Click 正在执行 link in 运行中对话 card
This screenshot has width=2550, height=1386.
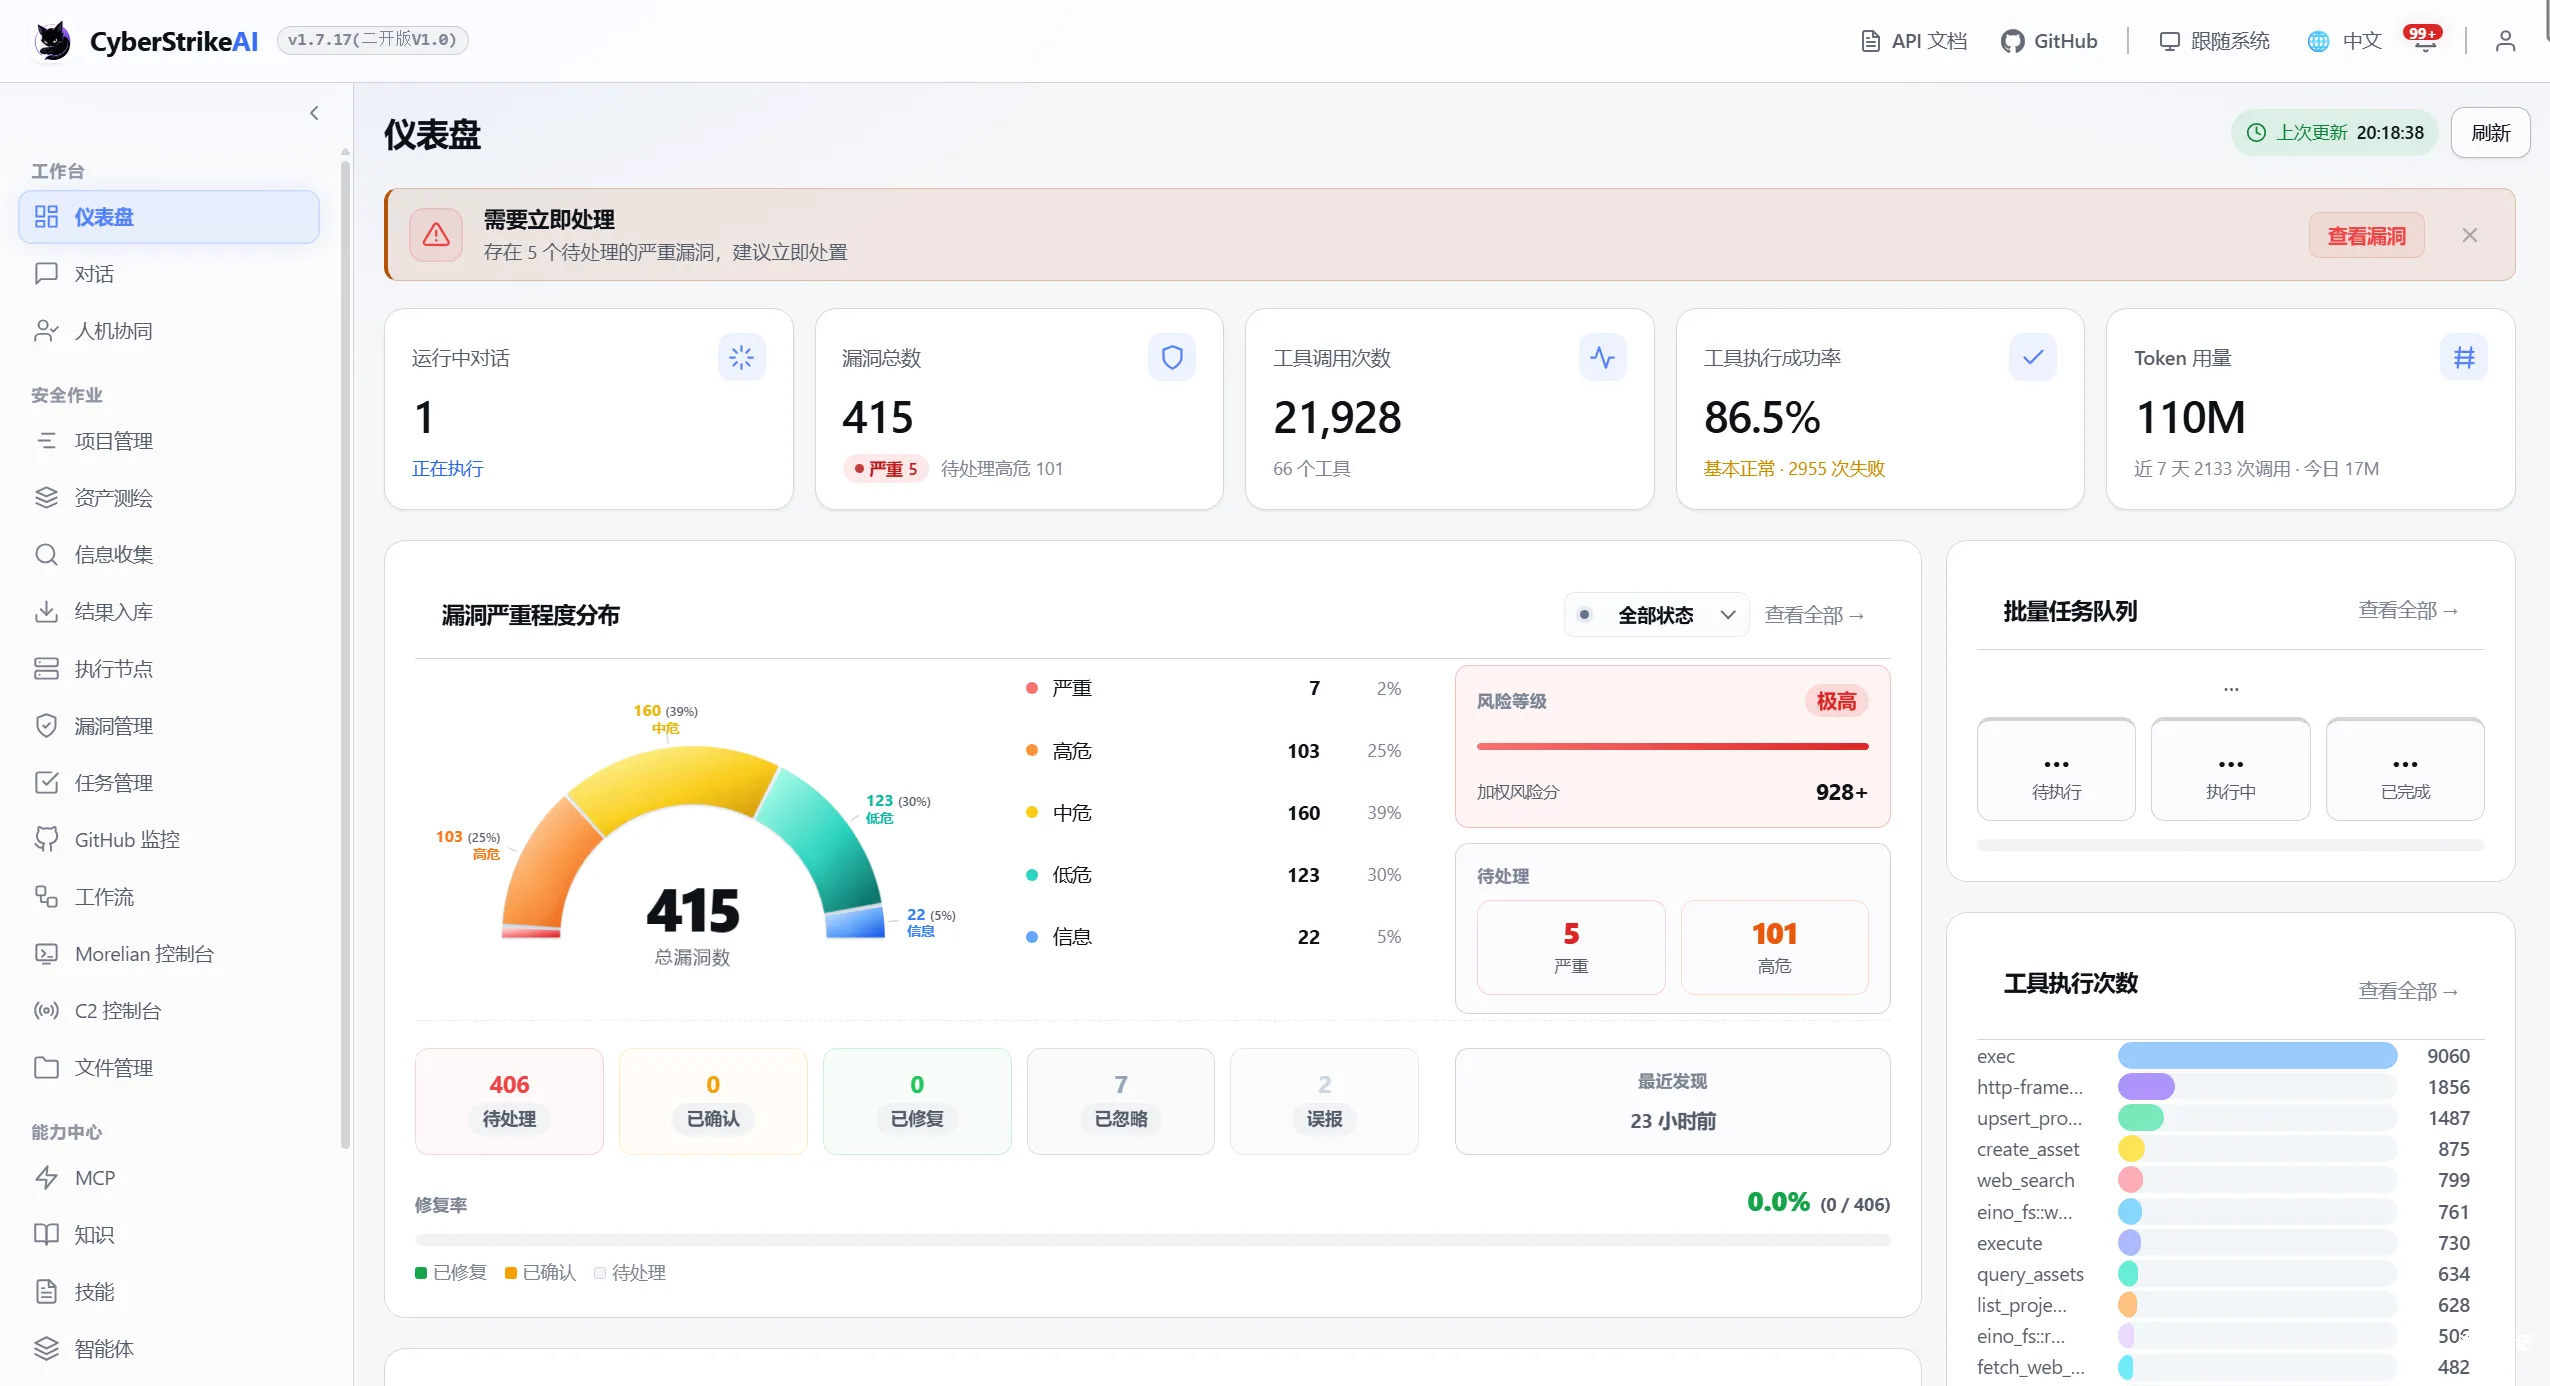pyautogui.click(x=447, y=469)
